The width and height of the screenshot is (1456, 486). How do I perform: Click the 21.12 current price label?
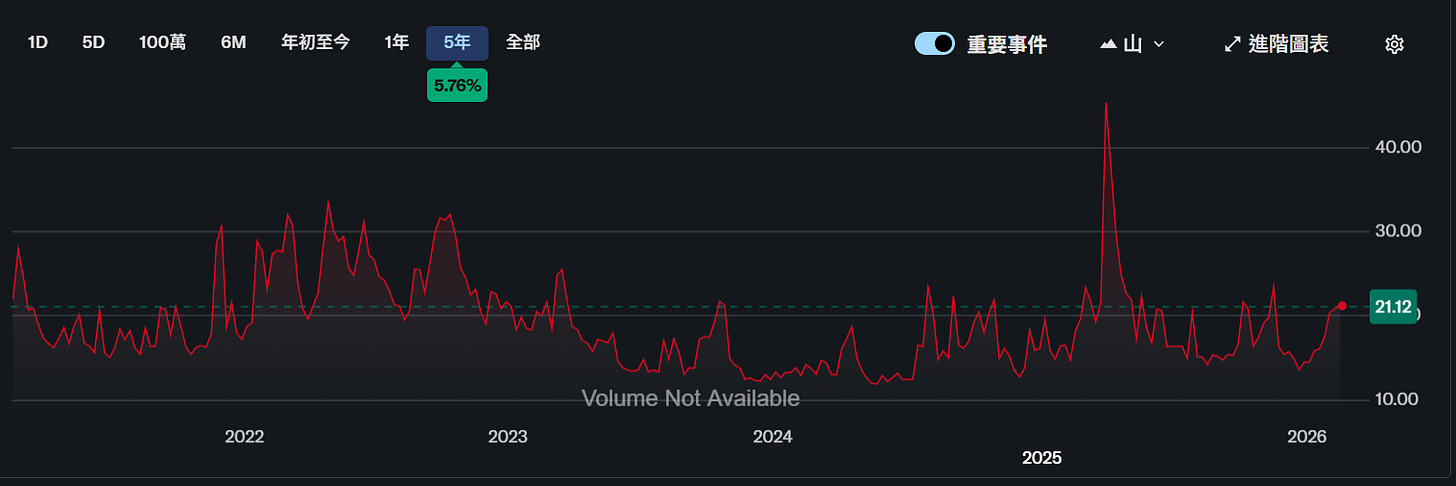[x=1393, y=307]
